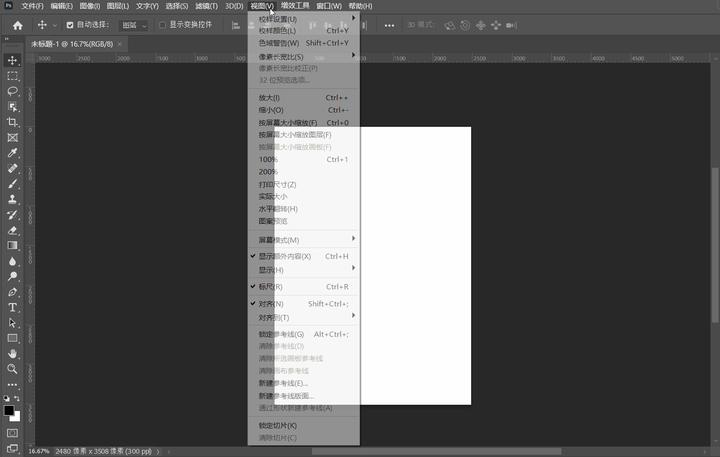Select the Gradient tool
Image resolution: width=720 pixels, height=457 pixels.
coord(12,246)
